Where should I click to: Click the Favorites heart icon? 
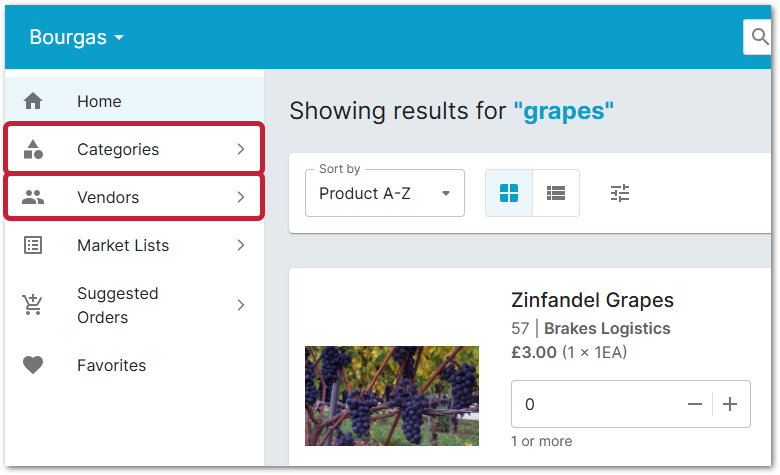coord(33,365)
